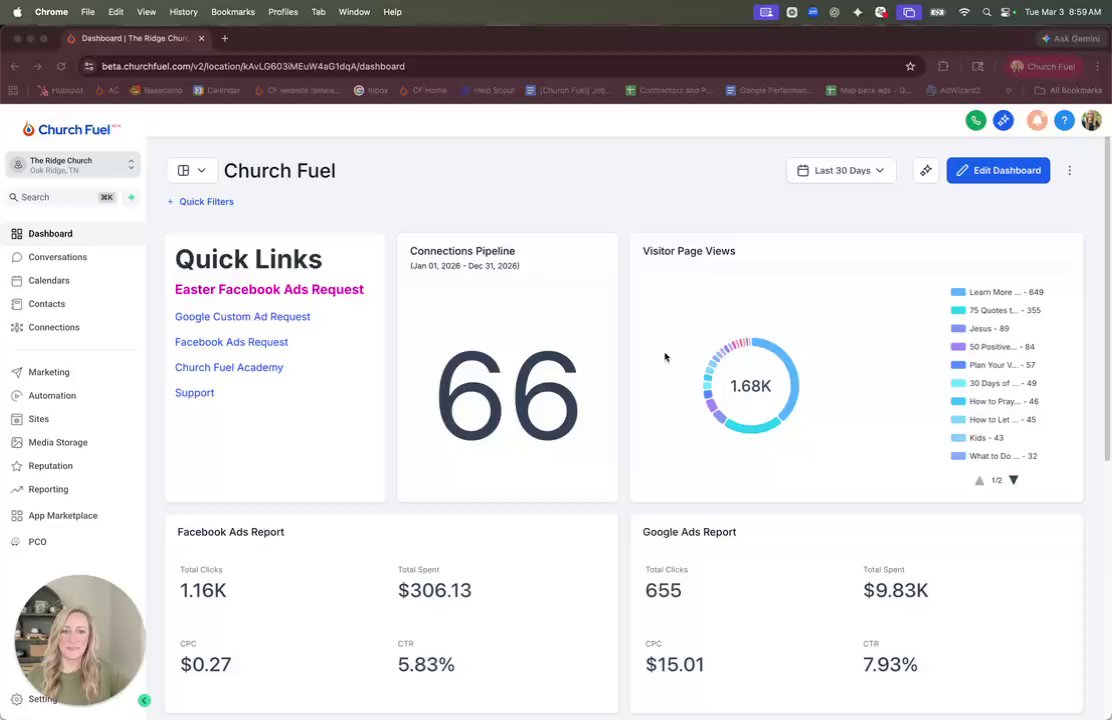
Task: Open the Bookmarks menu in the menu bar
Action: pyautogui.click(x=233, y=12)
